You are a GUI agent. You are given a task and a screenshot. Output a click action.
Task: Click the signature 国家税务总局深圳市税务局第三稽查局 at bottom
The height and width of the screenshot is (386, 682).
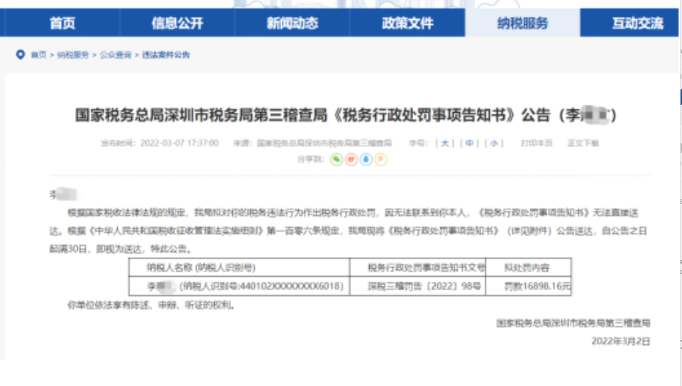(573, 323)
